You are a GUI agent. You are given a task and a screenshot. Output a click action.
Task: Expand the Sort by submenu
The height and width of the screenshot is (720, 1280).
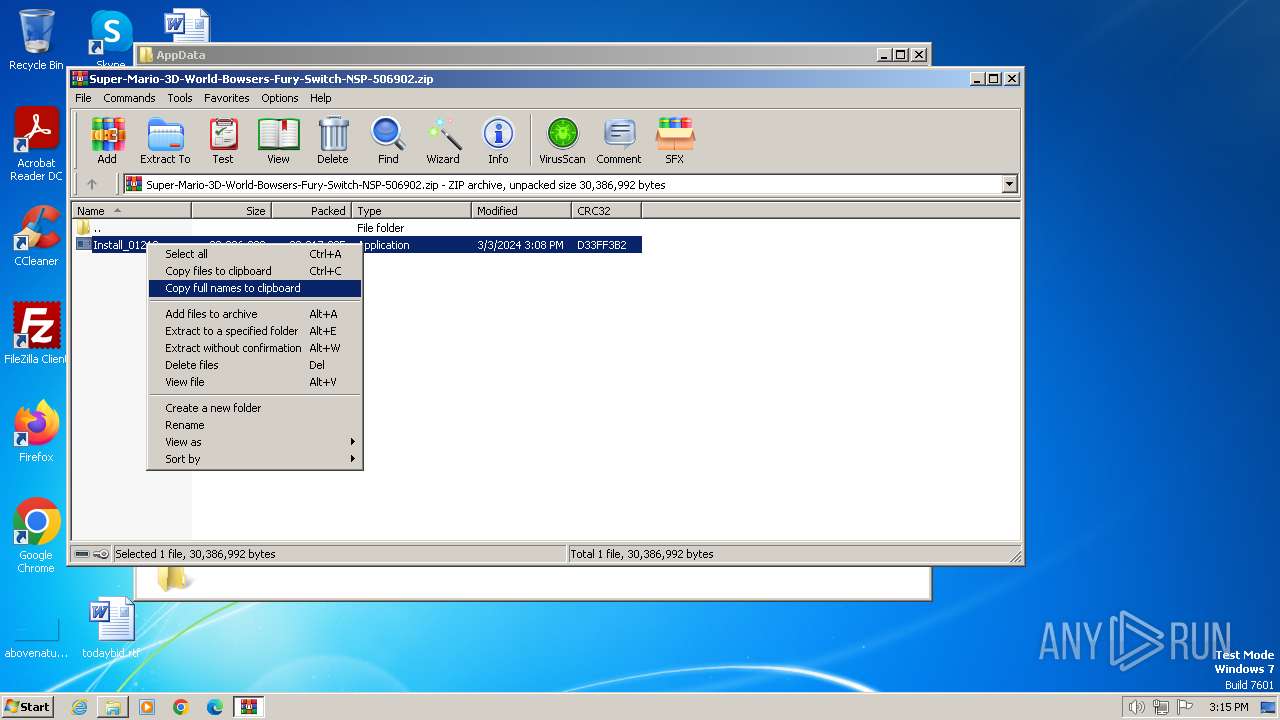pos(255,459)
